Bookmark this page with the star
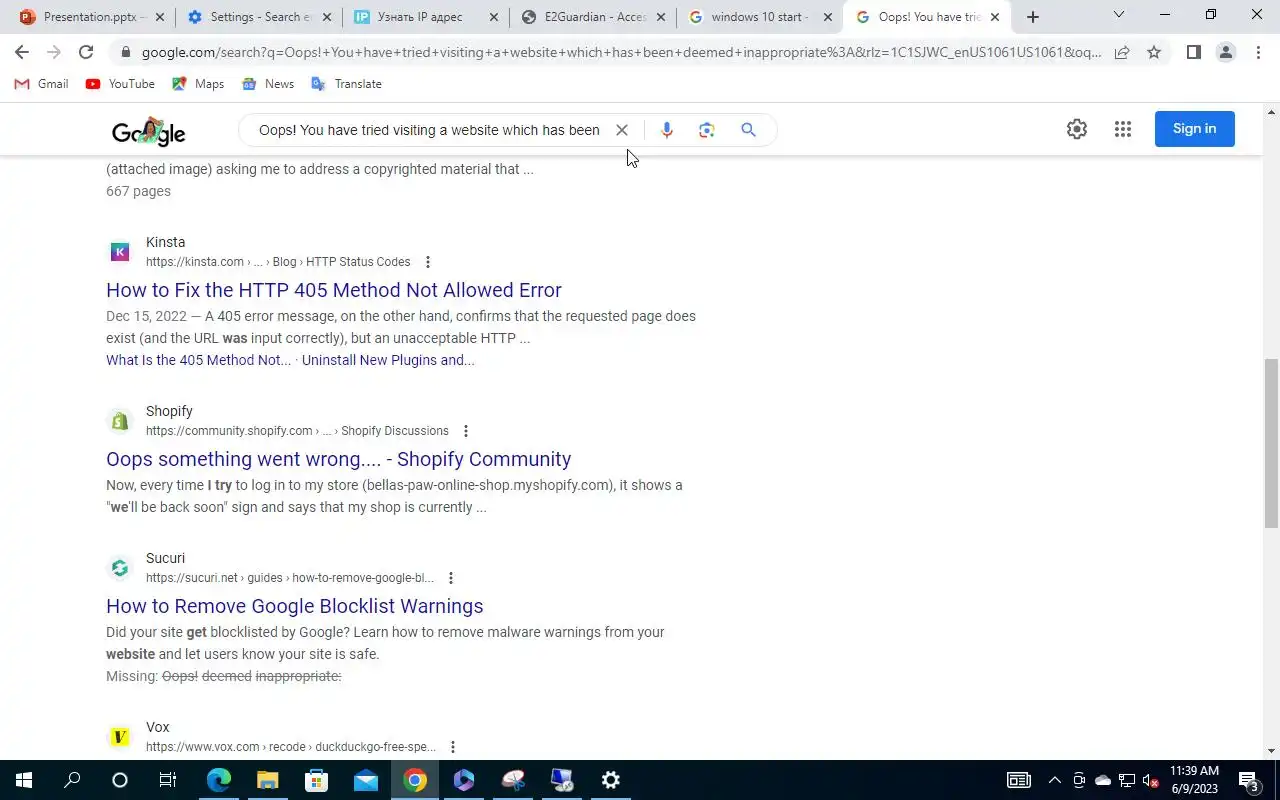1280x800 pixels. point(1154,52)
